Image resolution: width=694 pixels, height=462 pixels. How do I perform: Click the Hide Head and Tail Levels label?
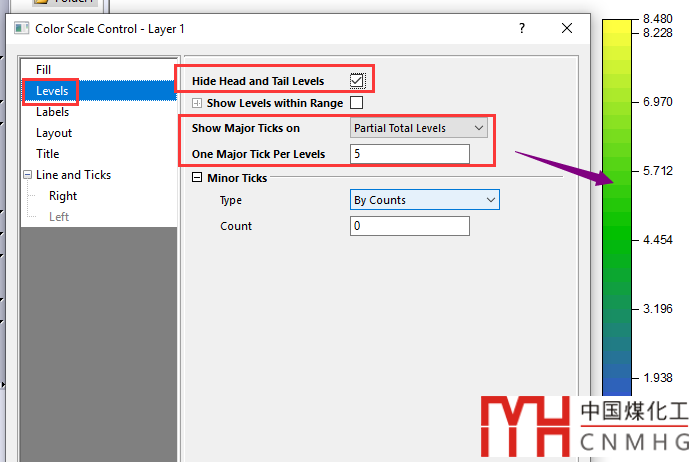(258, 81)
